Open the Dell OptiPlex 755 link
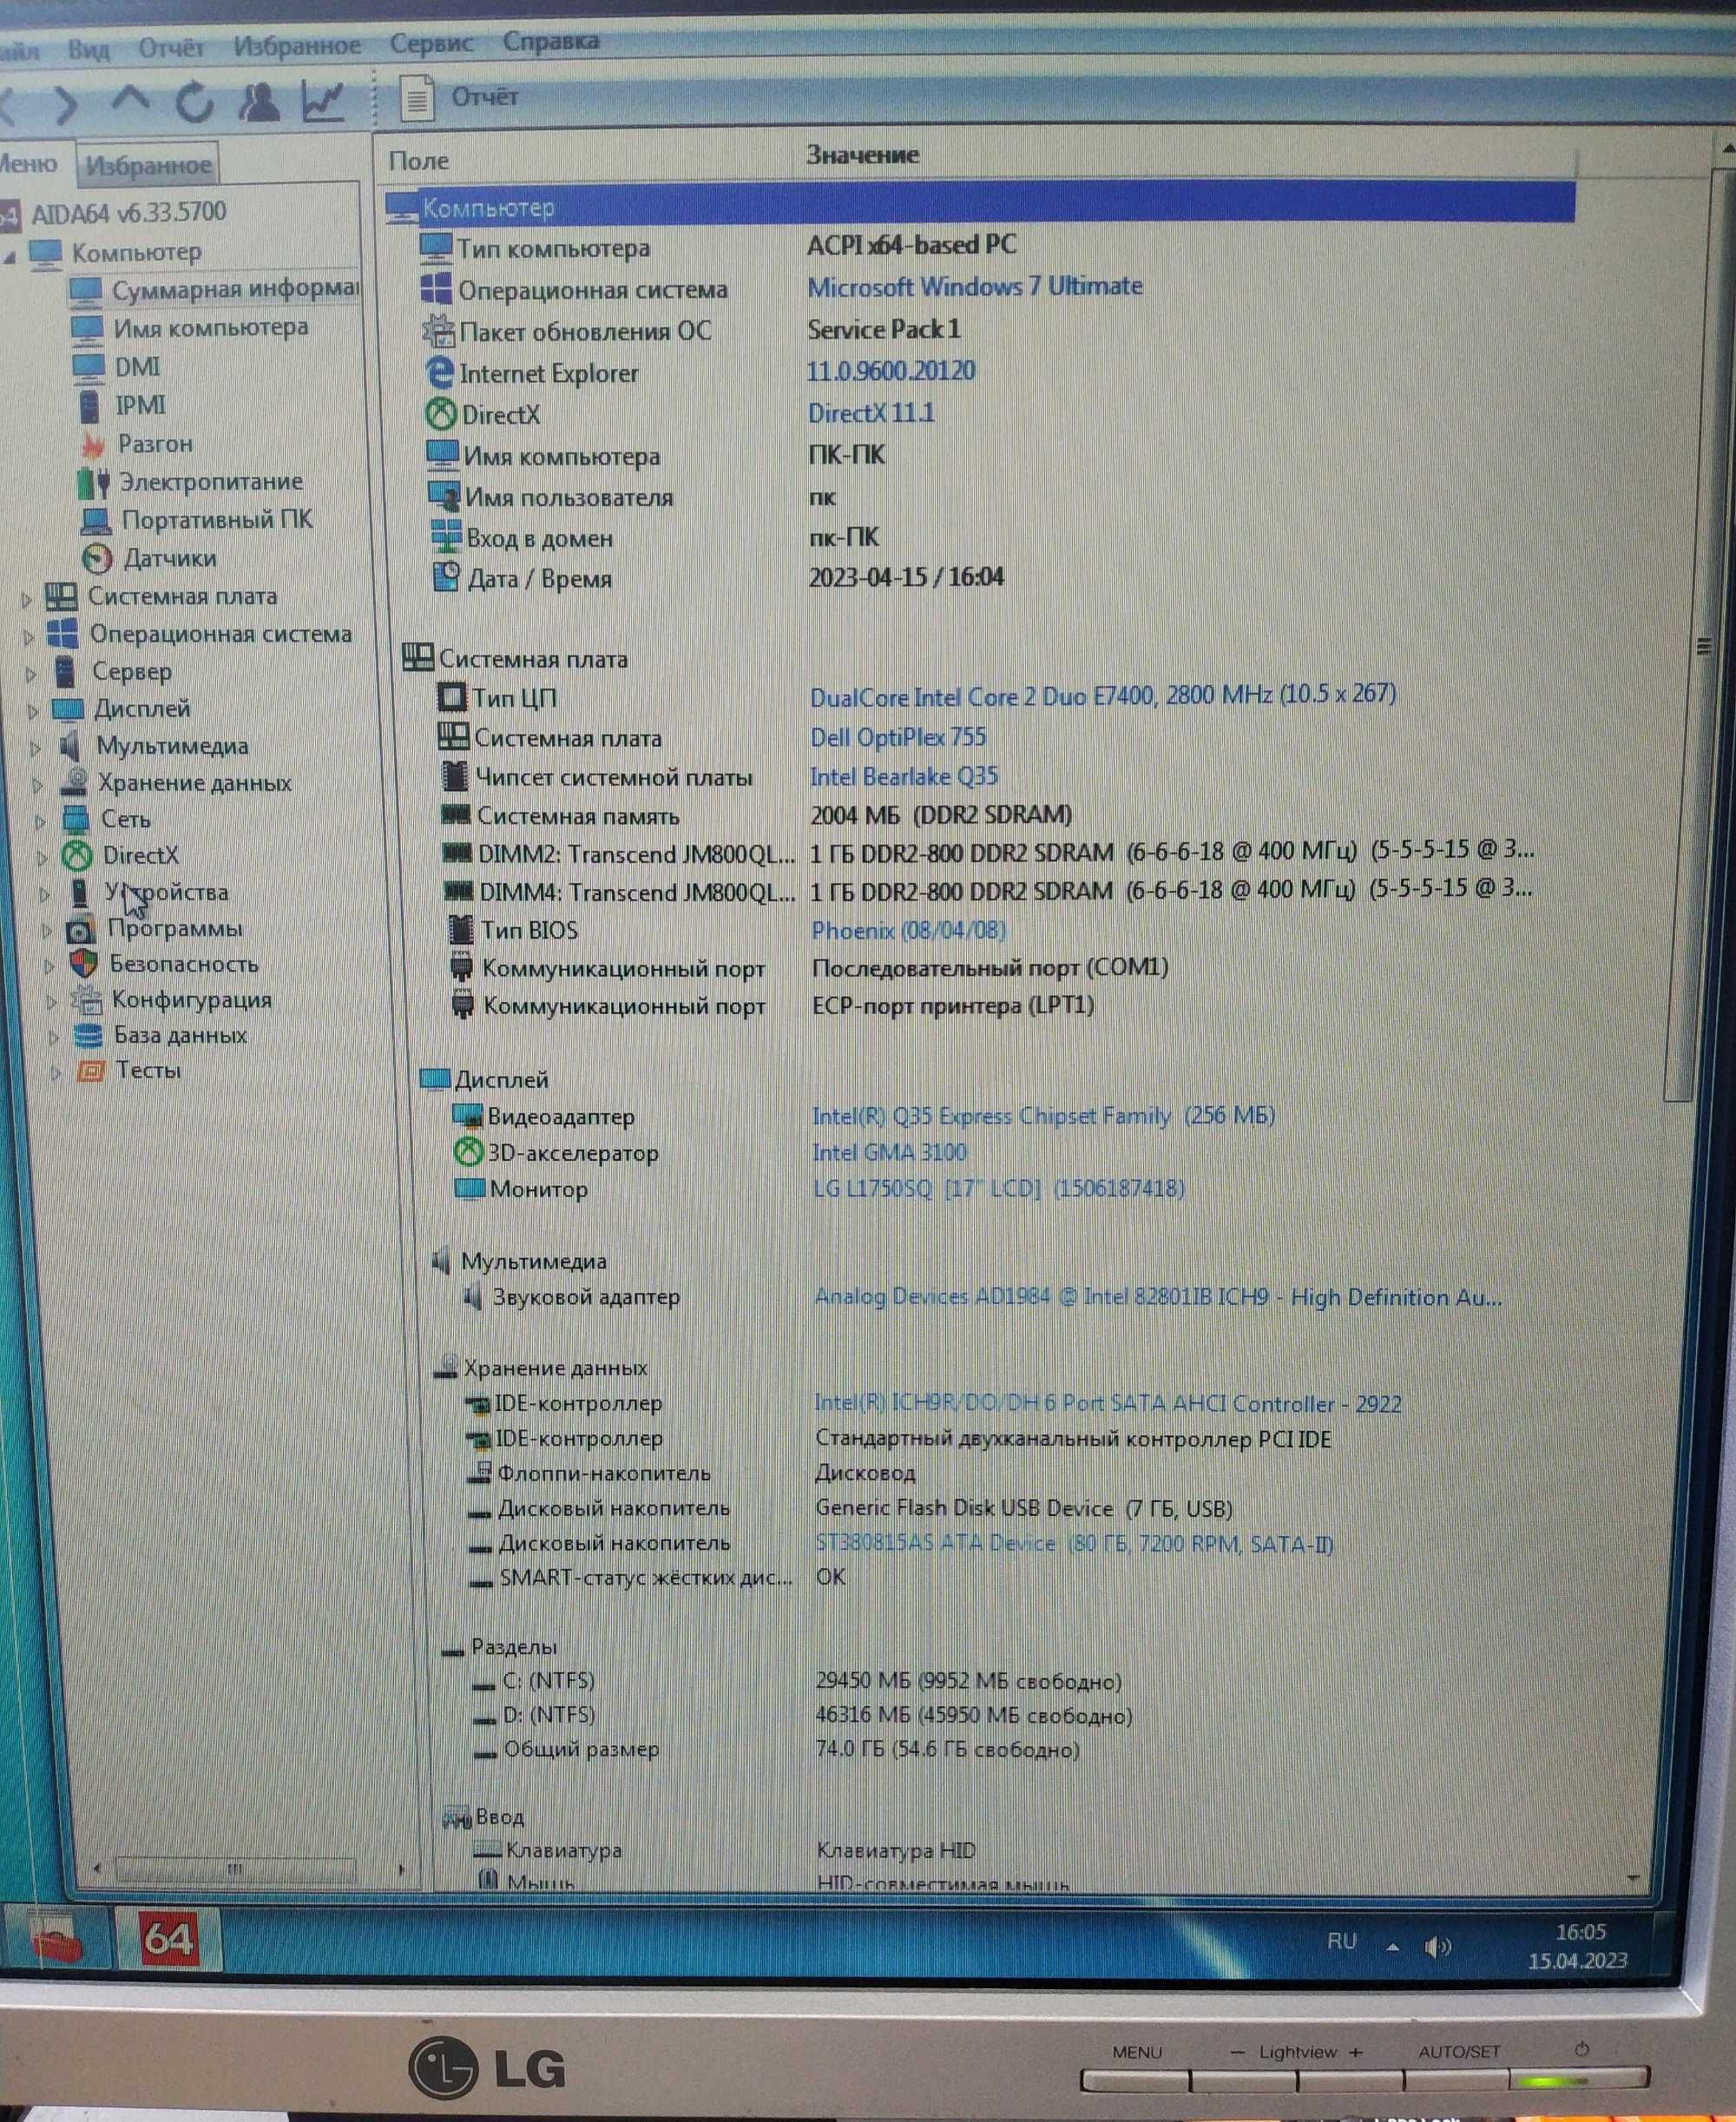This screenshot has width=1736, height=2122. coord(898,737)
